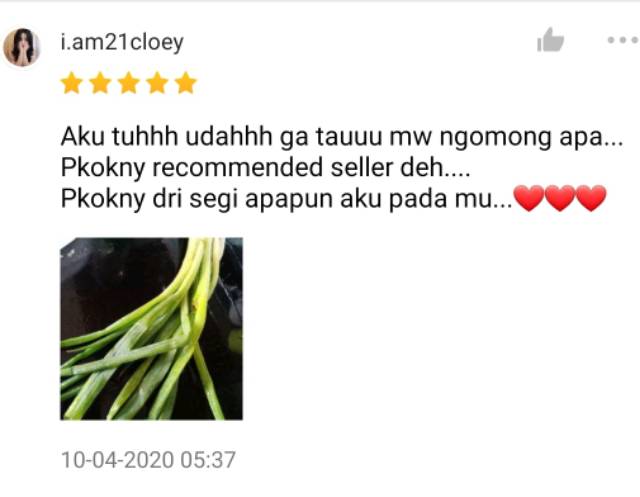Open i.am21cloey's profile avatar
640x497 pixels.
(x=22, y=47)
